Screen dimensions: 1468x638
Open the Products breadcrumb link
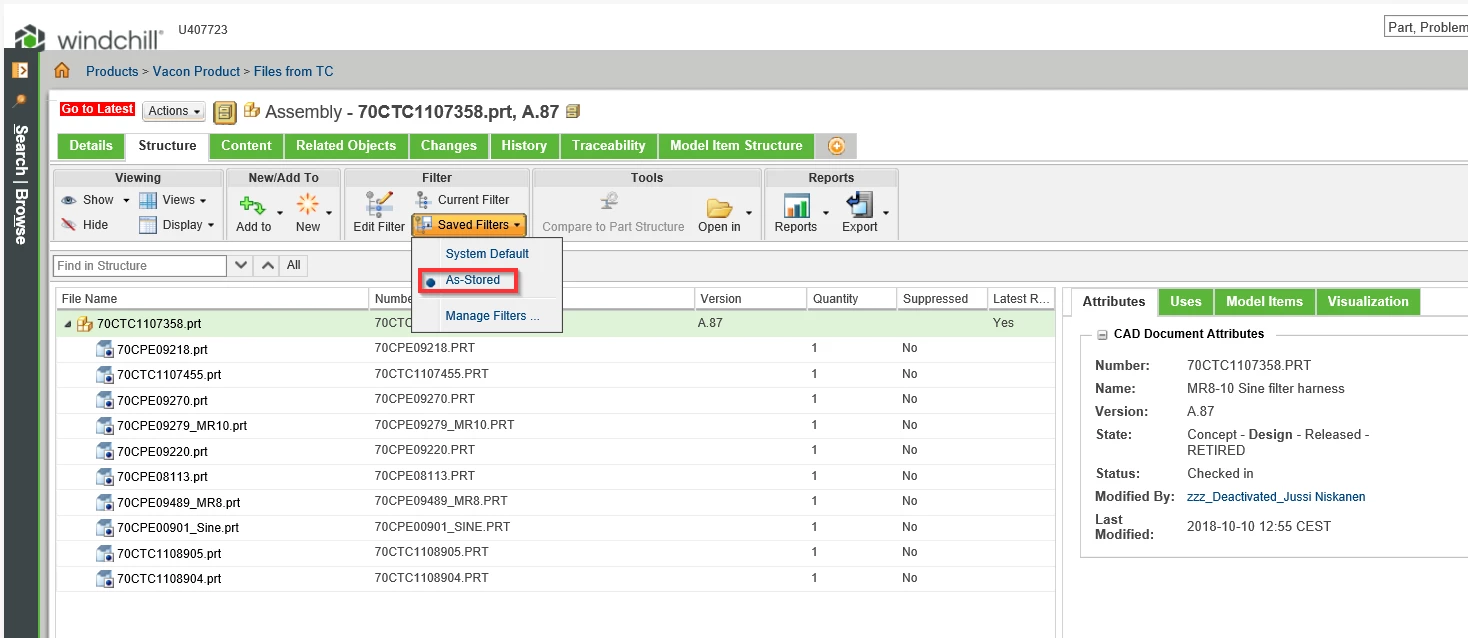pos(112,72)
